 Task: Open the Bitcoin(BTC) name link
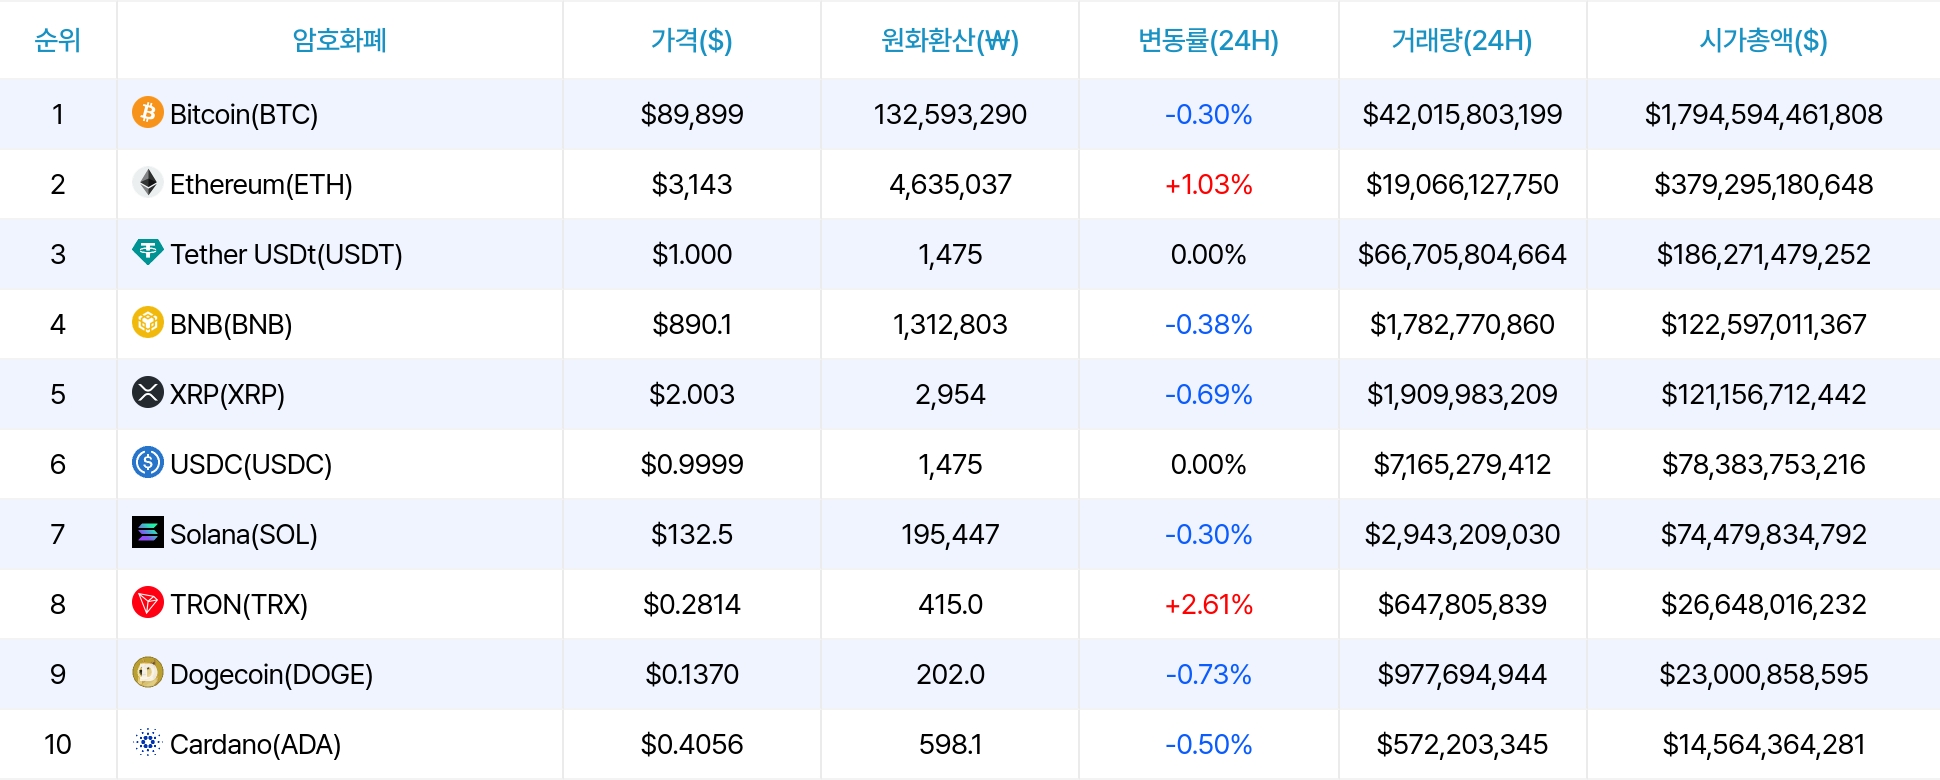[x=244, y=114]
